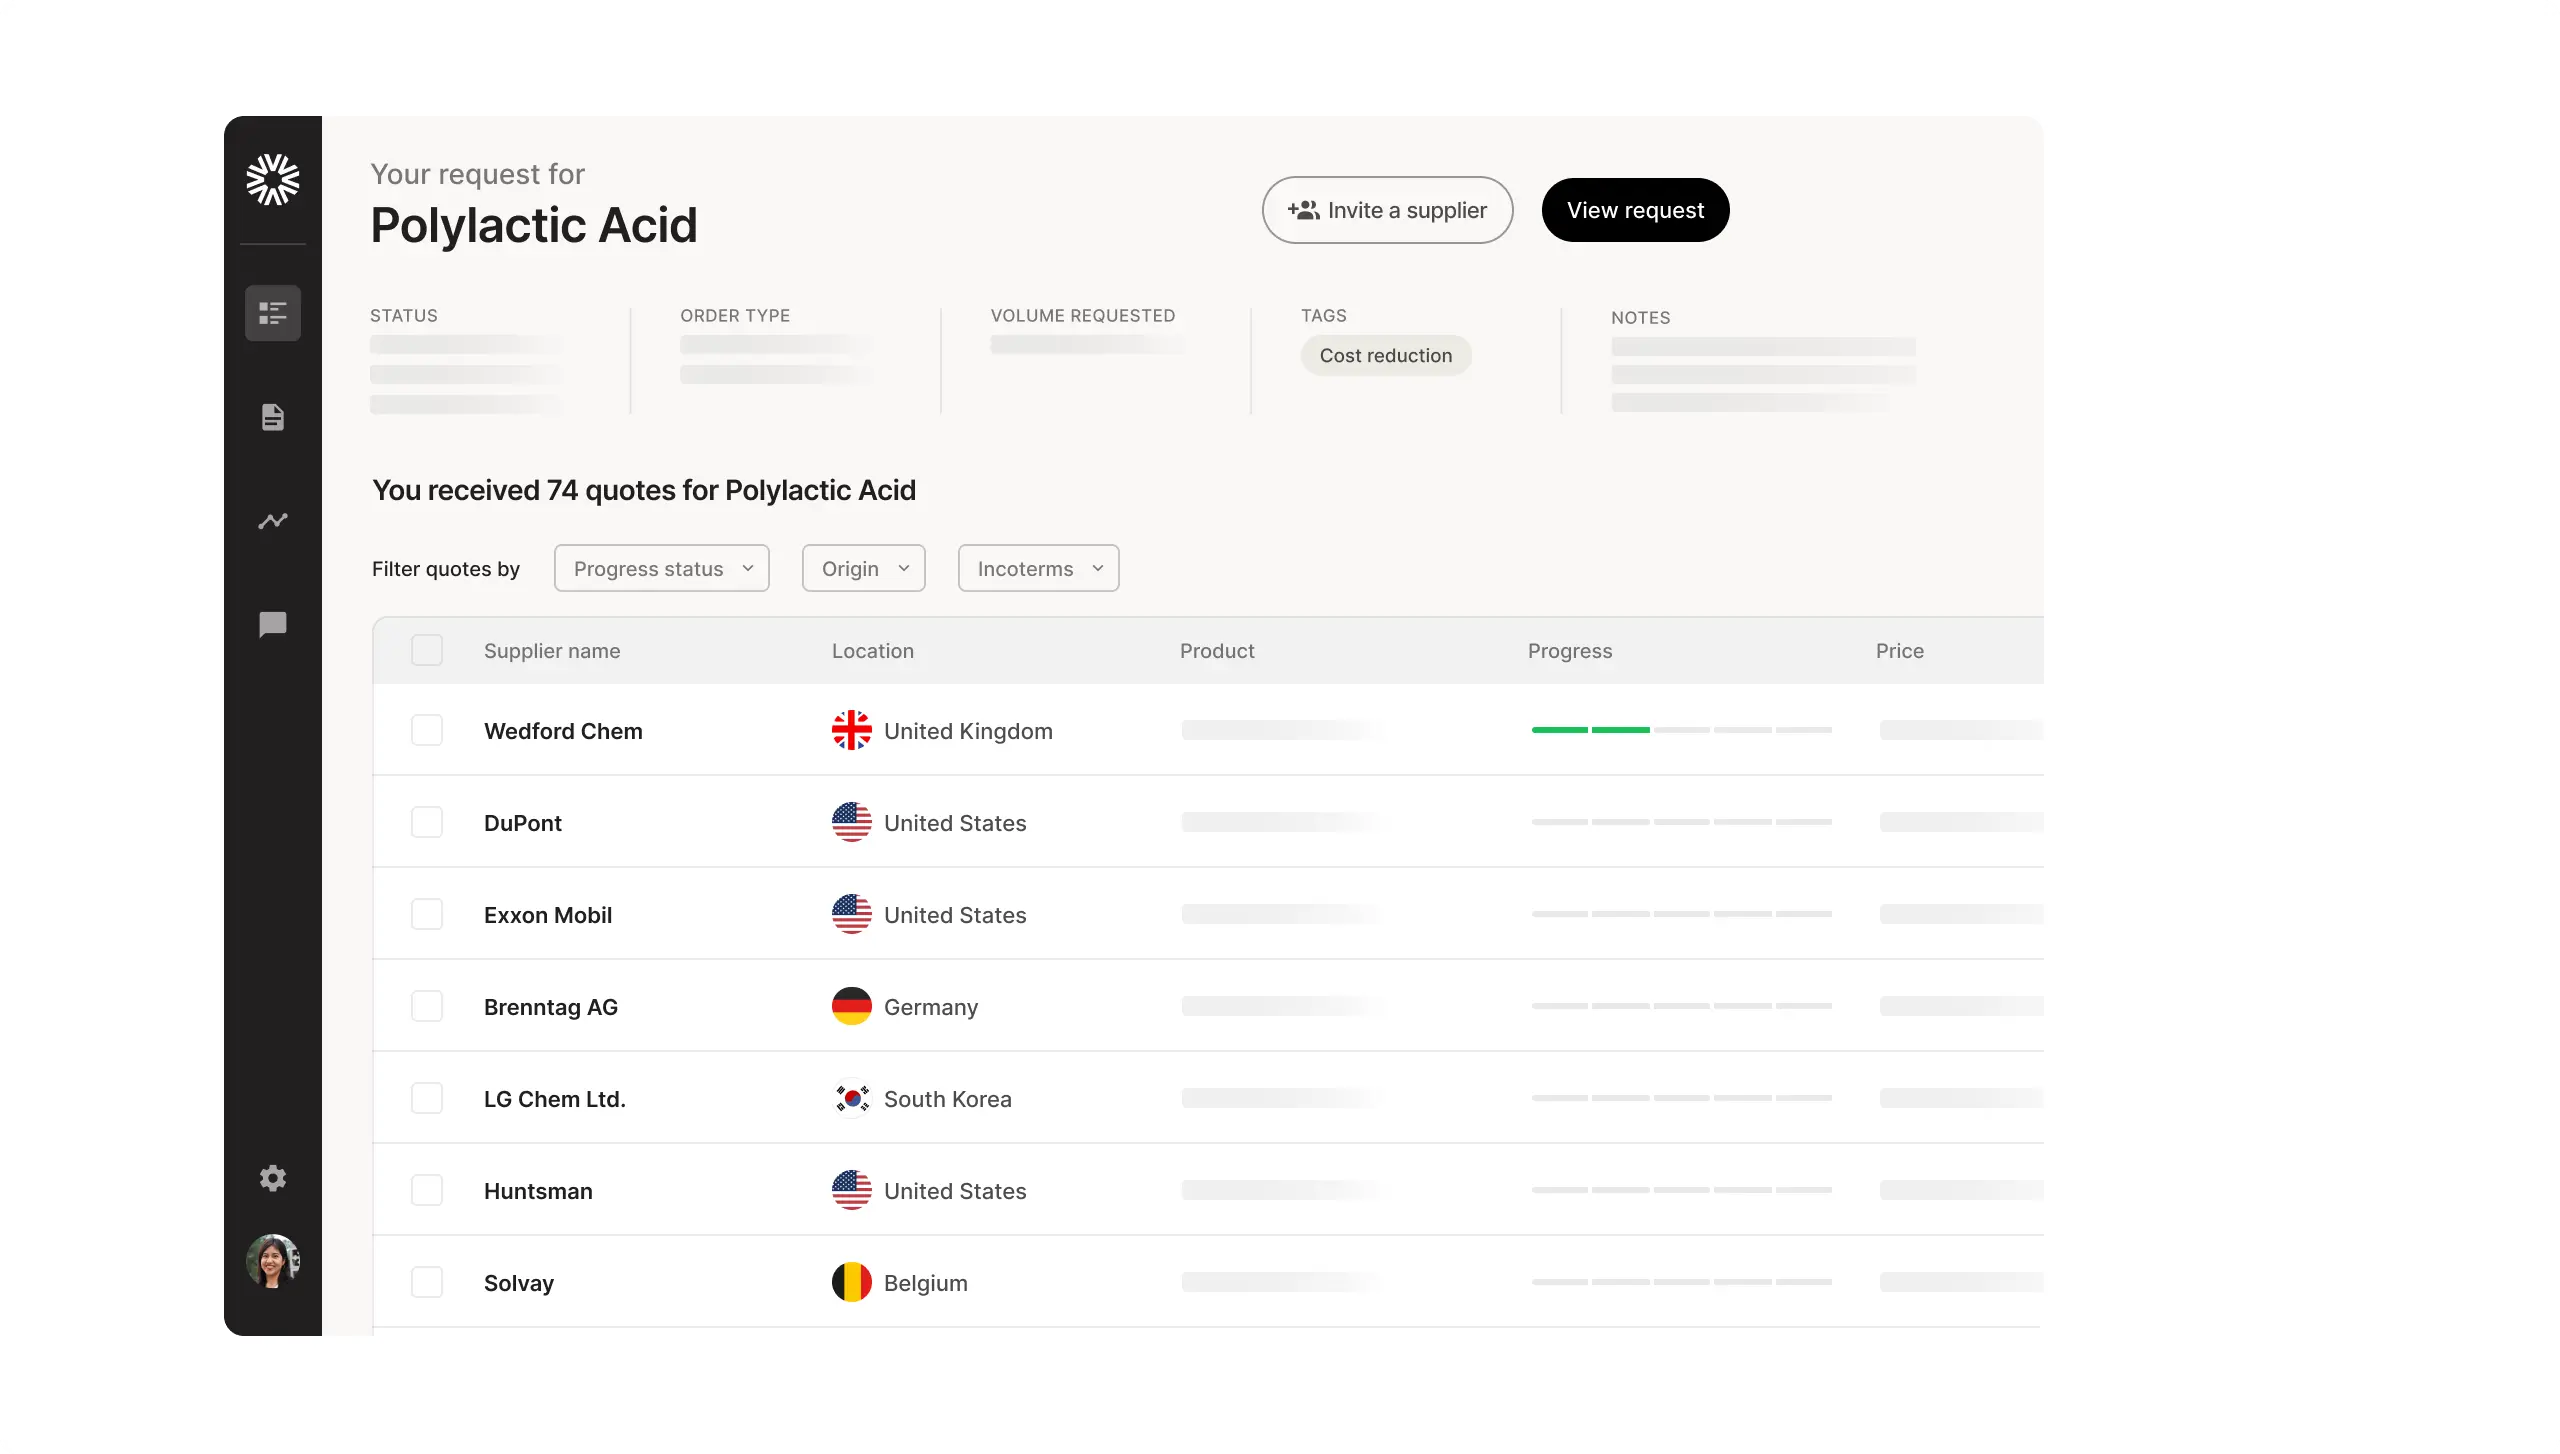Check the Wedford Chem row checkbox

click(x=427, y=731)
